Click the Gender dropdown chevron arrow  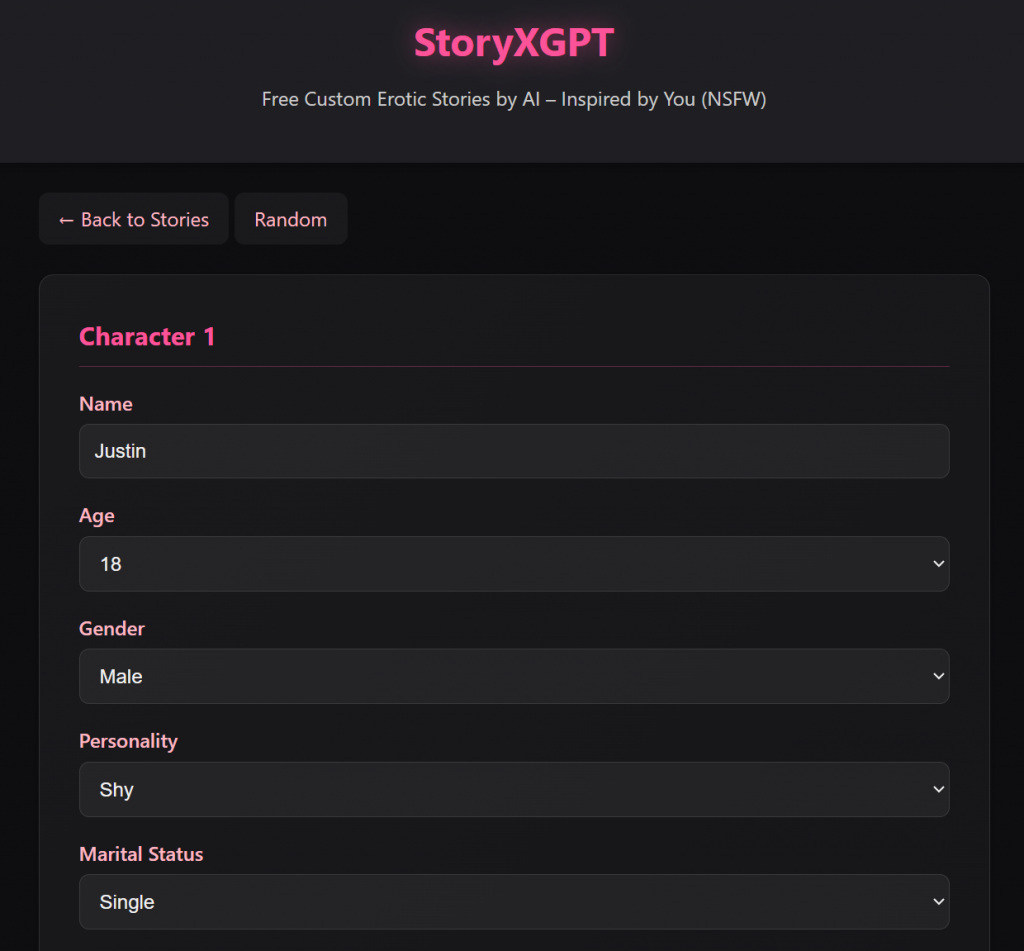tap(938, 677)
